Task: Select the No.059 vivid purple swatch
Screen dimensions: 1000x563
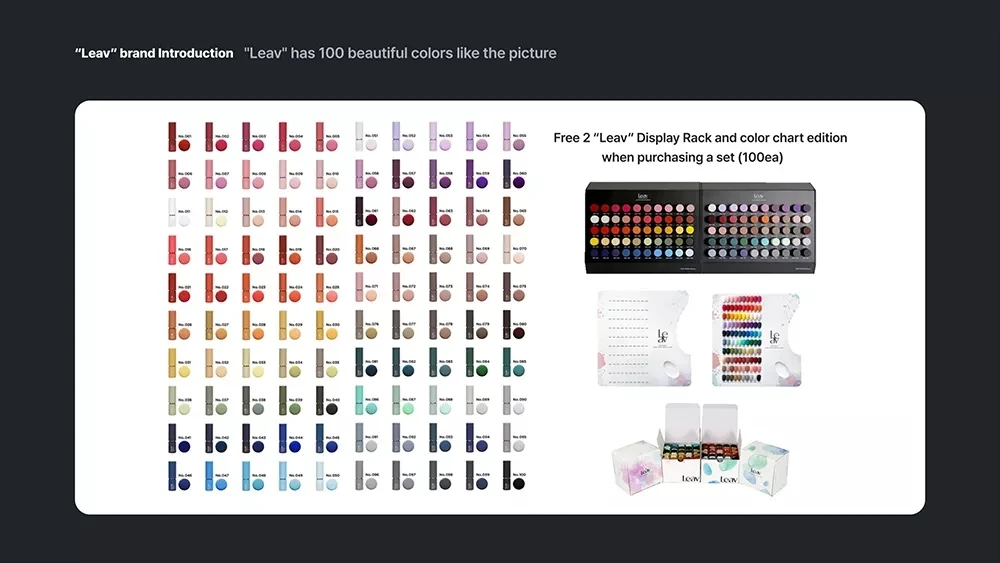Action: [482, 183]
